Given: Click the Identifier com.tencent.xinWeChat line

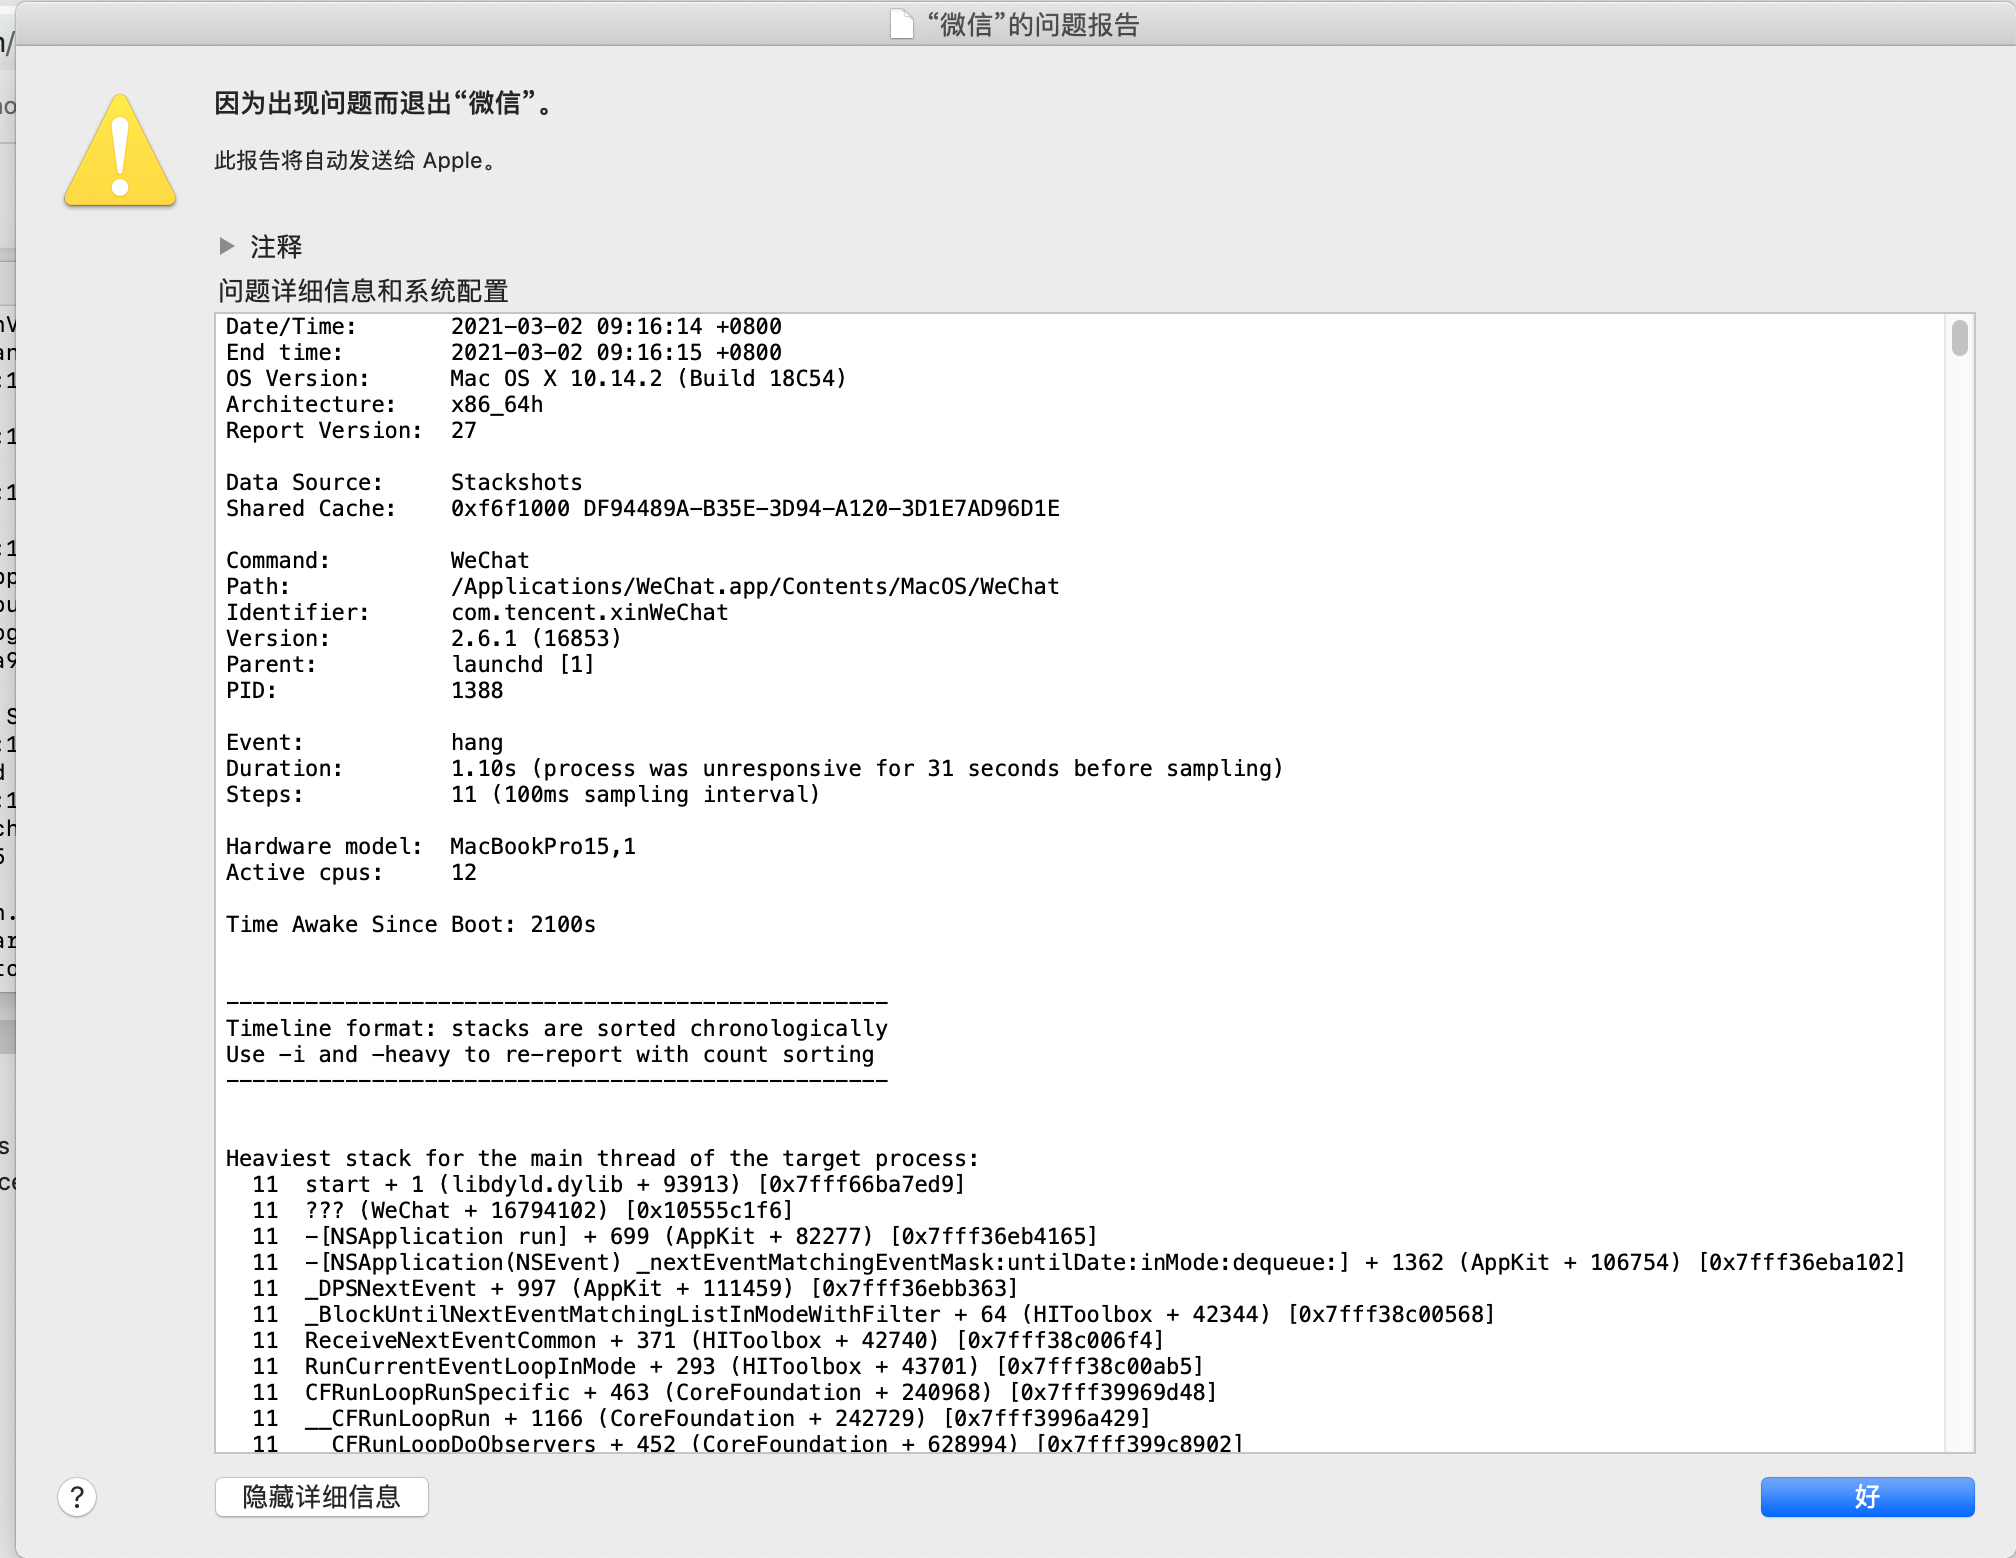Looking at the screenshot, I should (x=477, y=613).
